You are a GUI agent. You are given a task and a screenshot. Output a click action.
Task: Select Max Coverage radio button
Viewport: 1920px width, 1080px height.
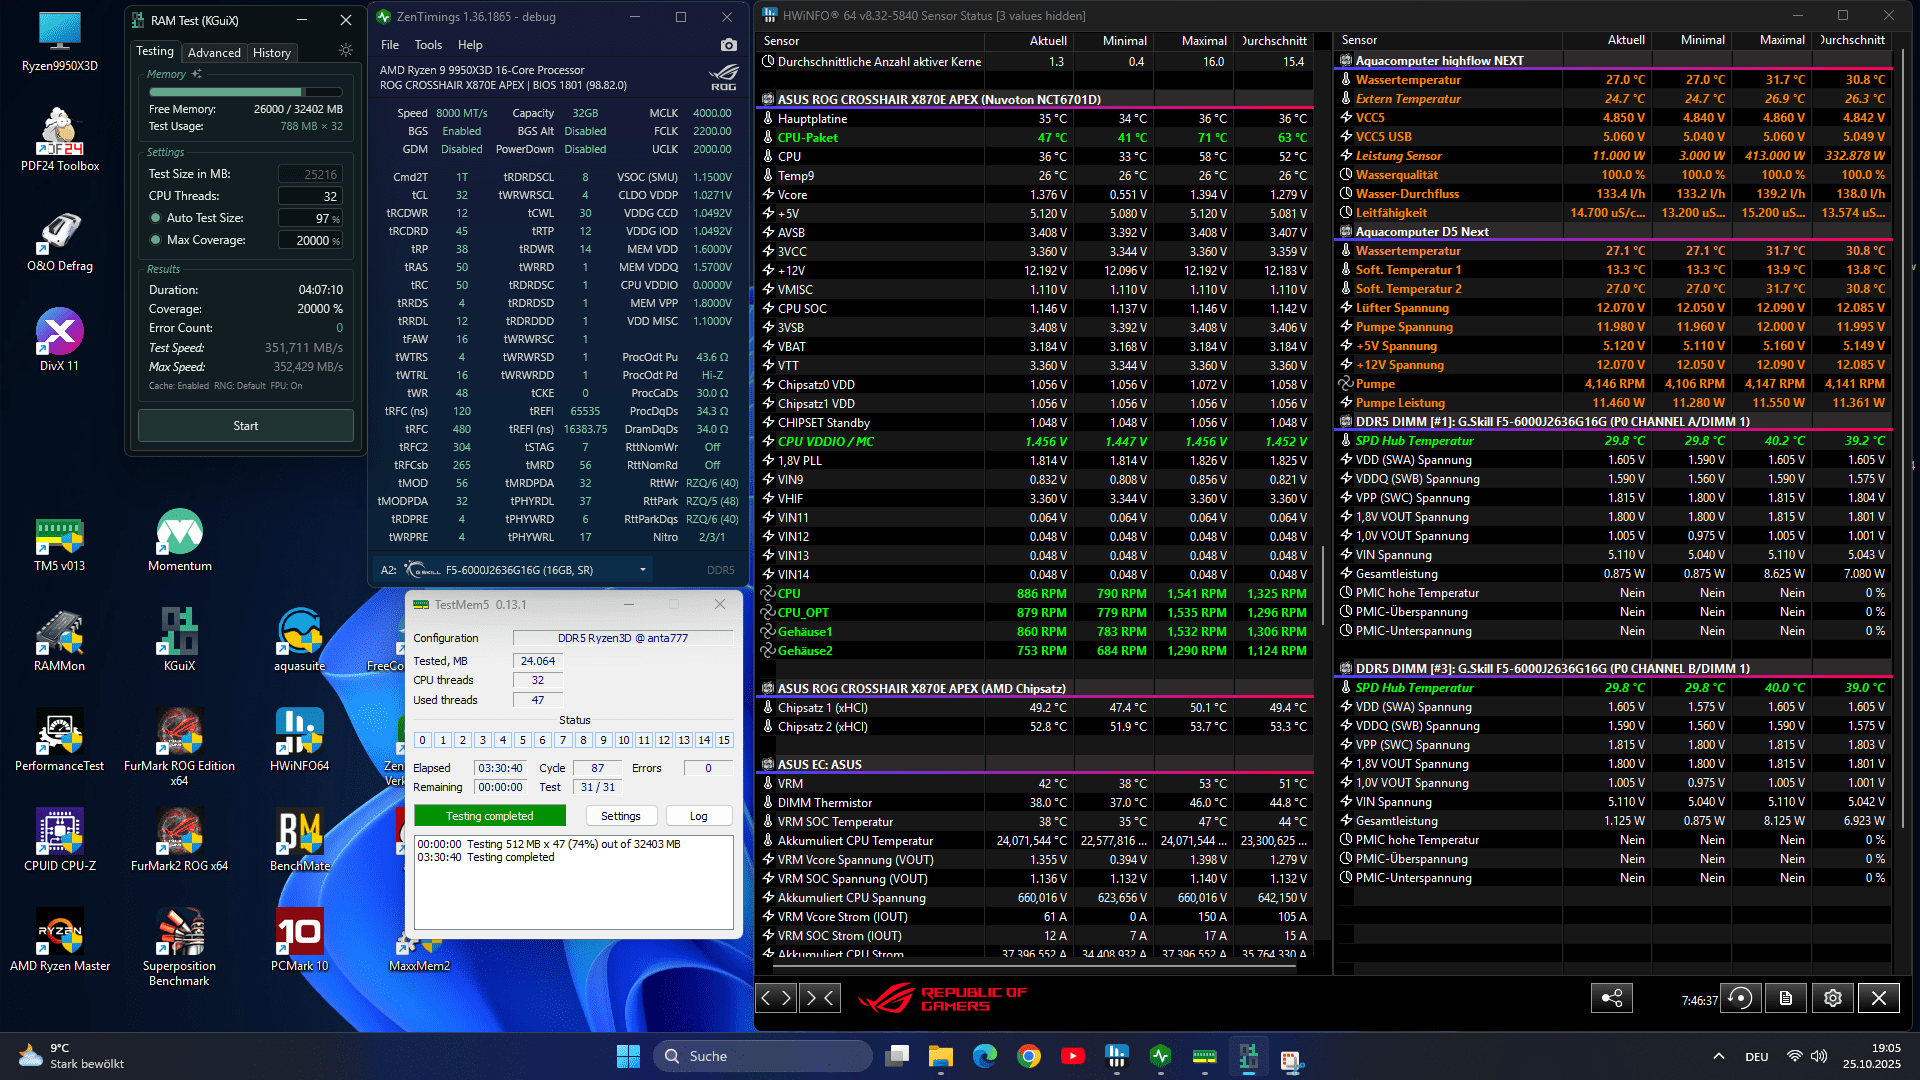tap(156, 240)
